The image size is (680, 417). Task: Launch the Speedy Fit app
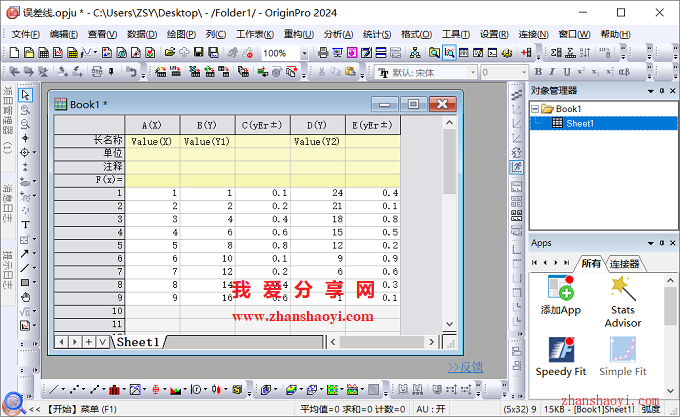coord(561,356)
